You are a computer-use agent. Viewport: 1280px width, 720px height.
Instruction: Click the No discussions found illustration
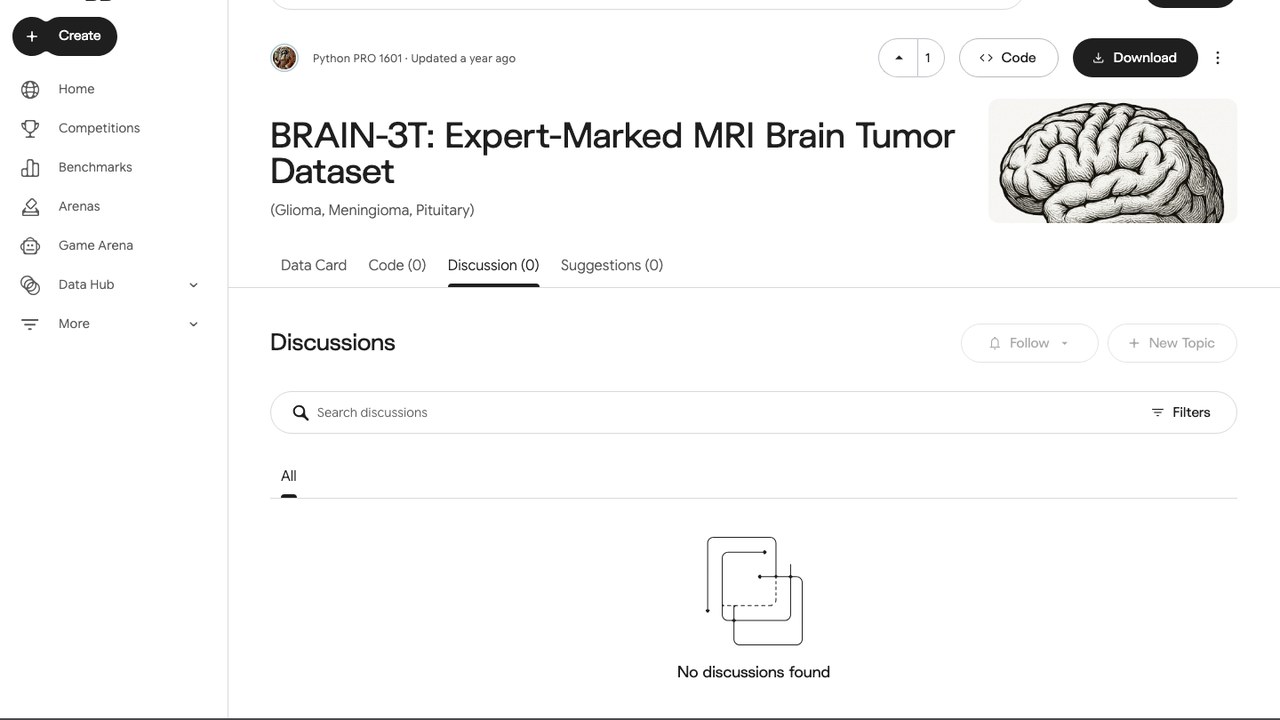[x=754, y=591]
